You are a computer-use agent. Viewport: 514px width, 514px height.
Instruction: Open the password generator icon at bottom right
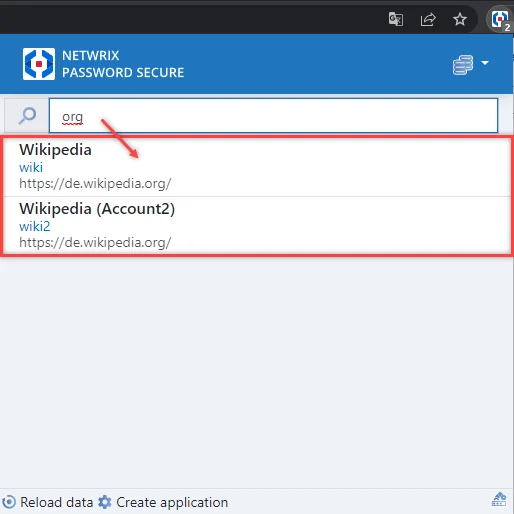click(499, 500)
